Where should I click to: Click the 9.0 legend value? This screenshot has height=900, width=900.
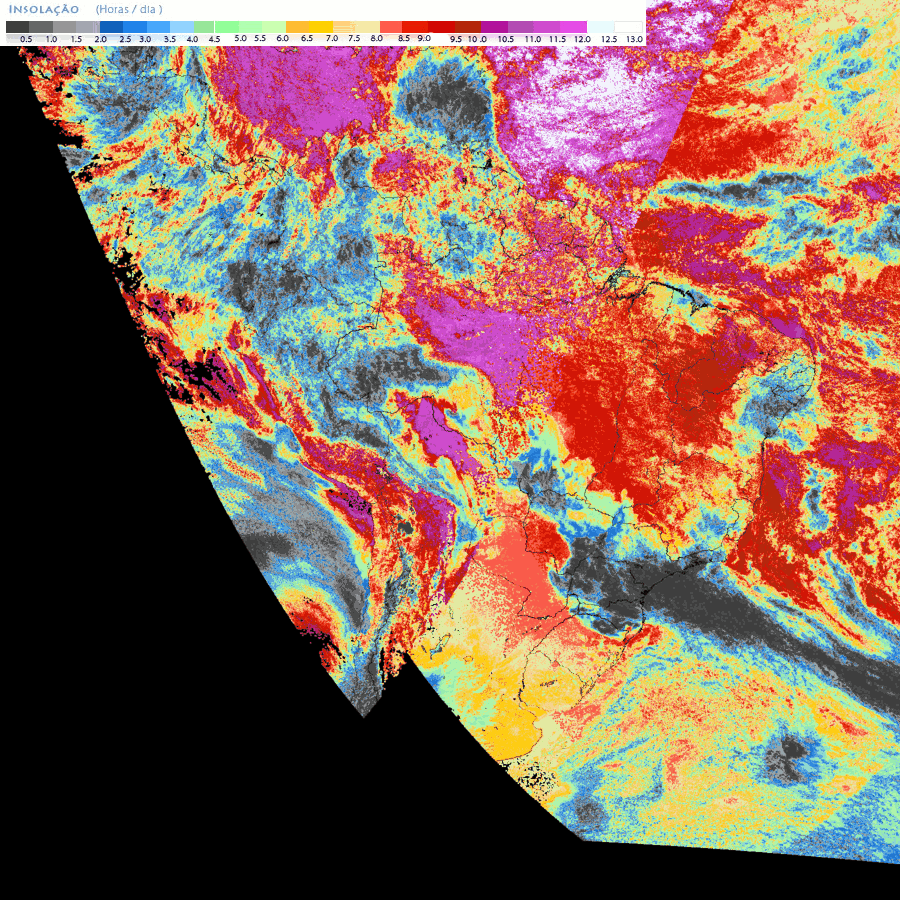click(x=424, y=38)
